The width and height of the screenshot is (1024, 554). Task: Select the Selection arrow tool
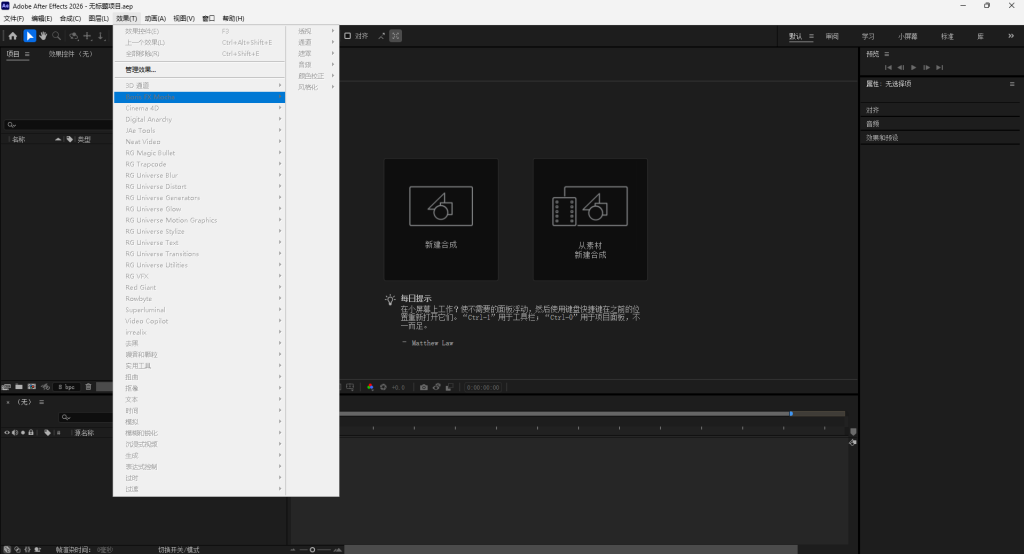point(29,36)
